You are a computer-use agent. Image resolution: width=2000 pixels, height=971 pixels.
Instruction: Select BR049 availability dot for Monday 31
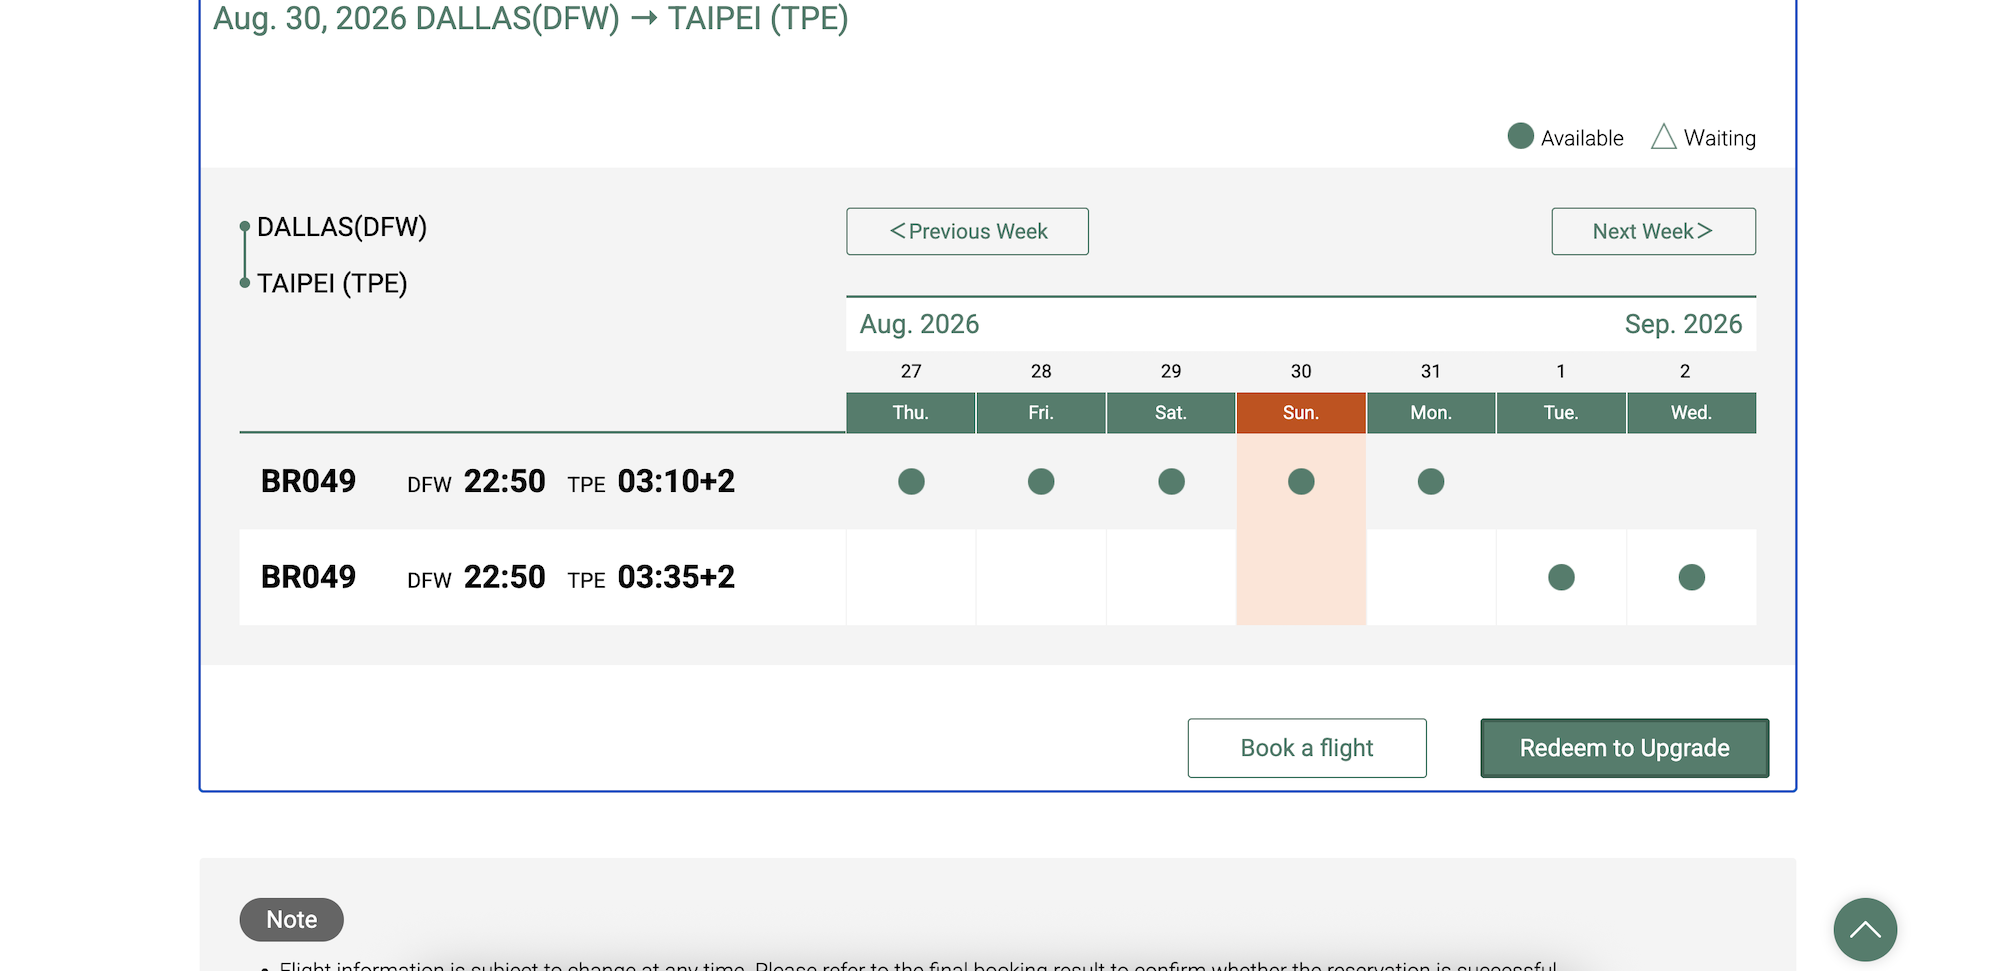pyautogui.click(x=1431, y=482)
